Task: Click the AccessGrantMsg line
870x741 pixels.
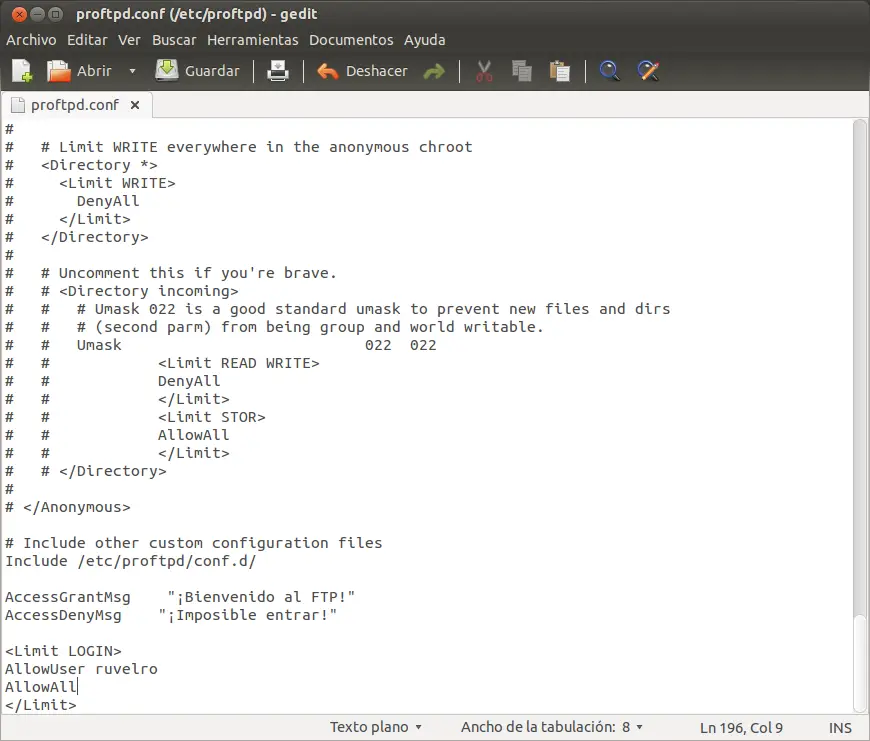Action: (x=180, y=597)
